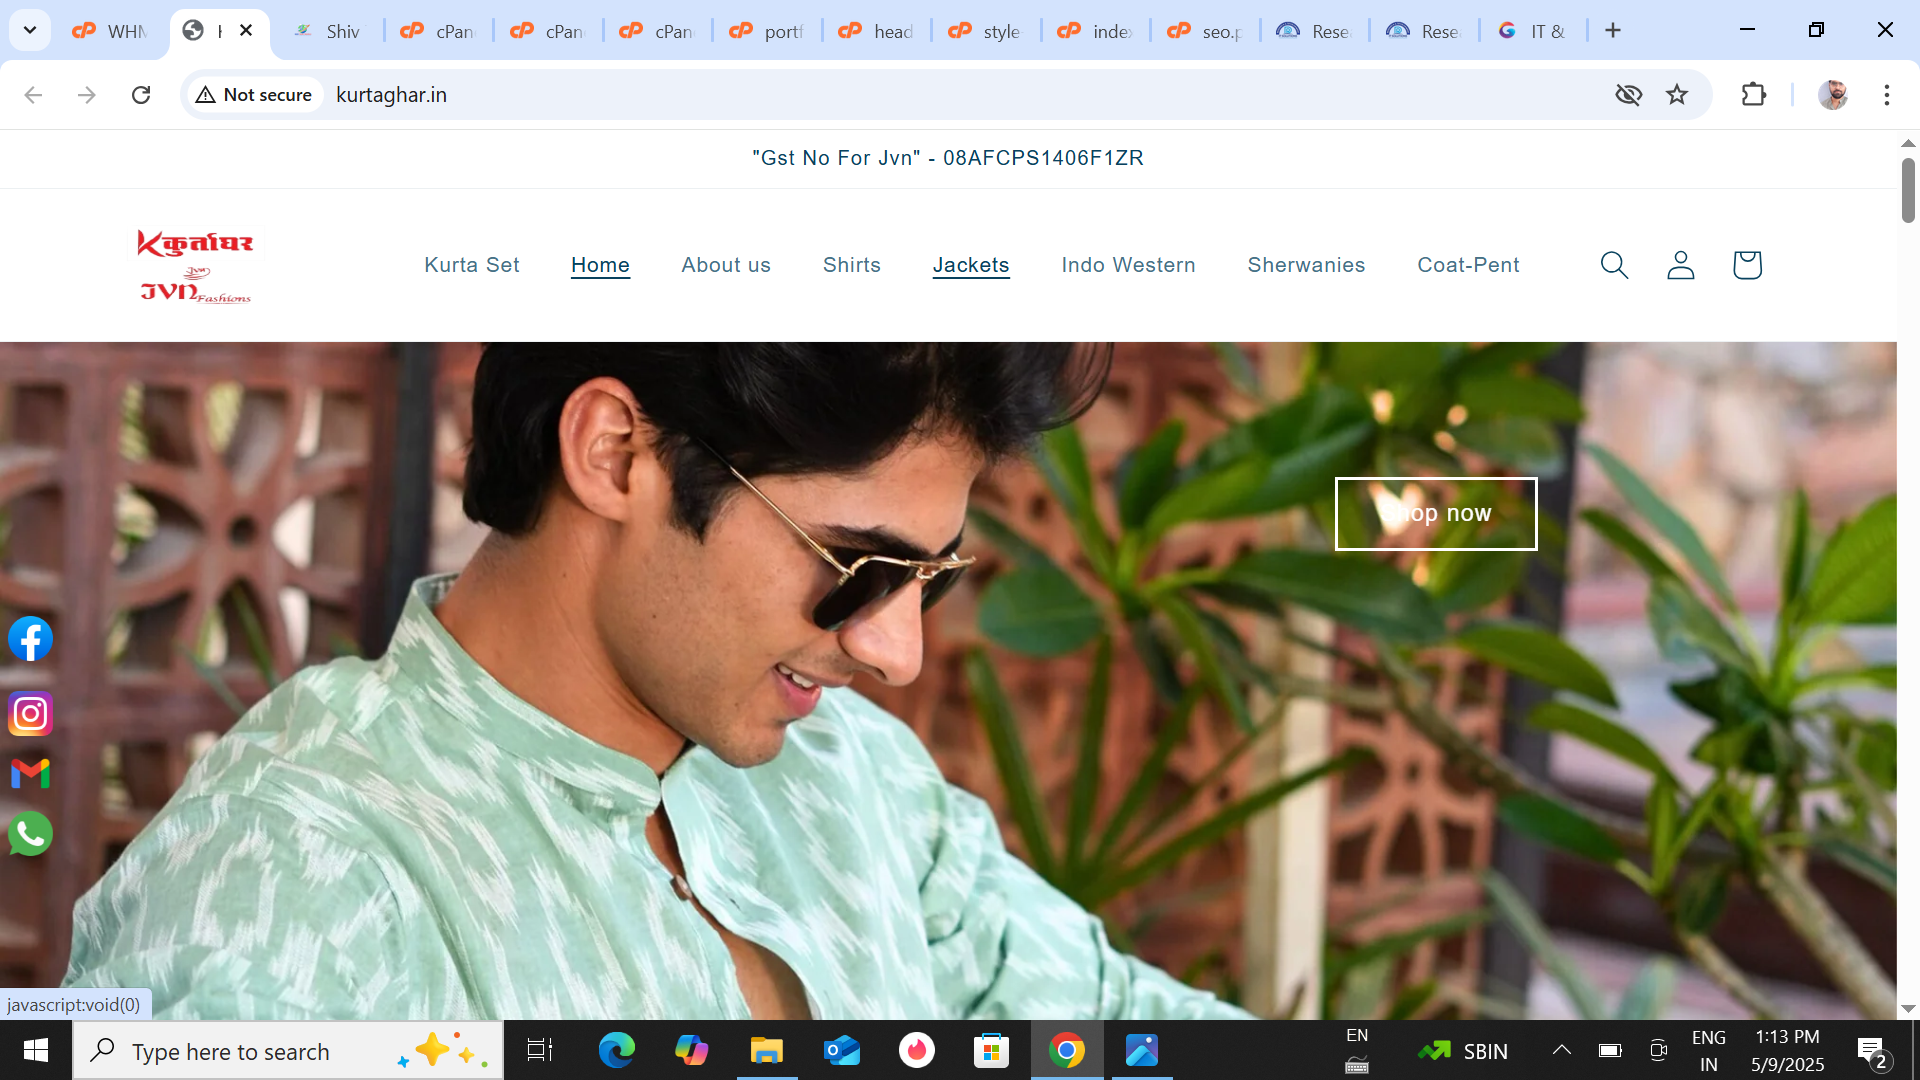Open the Gmail contact icon
1920x1080 pixels.
tap(30, 773)
